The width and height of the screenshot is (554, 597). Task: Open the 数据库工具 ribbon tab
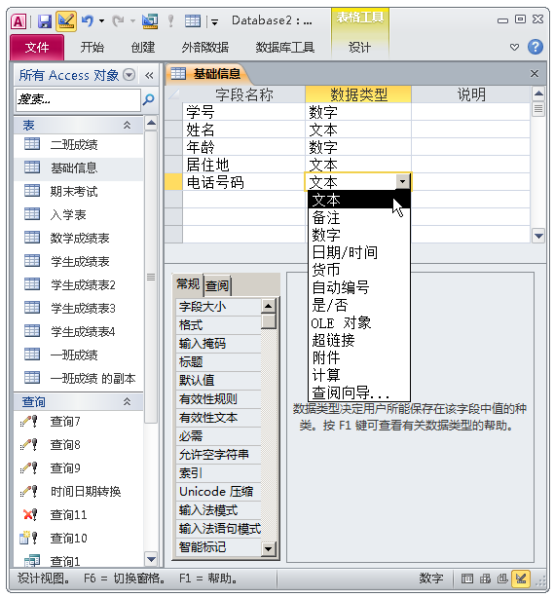pyautogui.click(x=285, y=47)
